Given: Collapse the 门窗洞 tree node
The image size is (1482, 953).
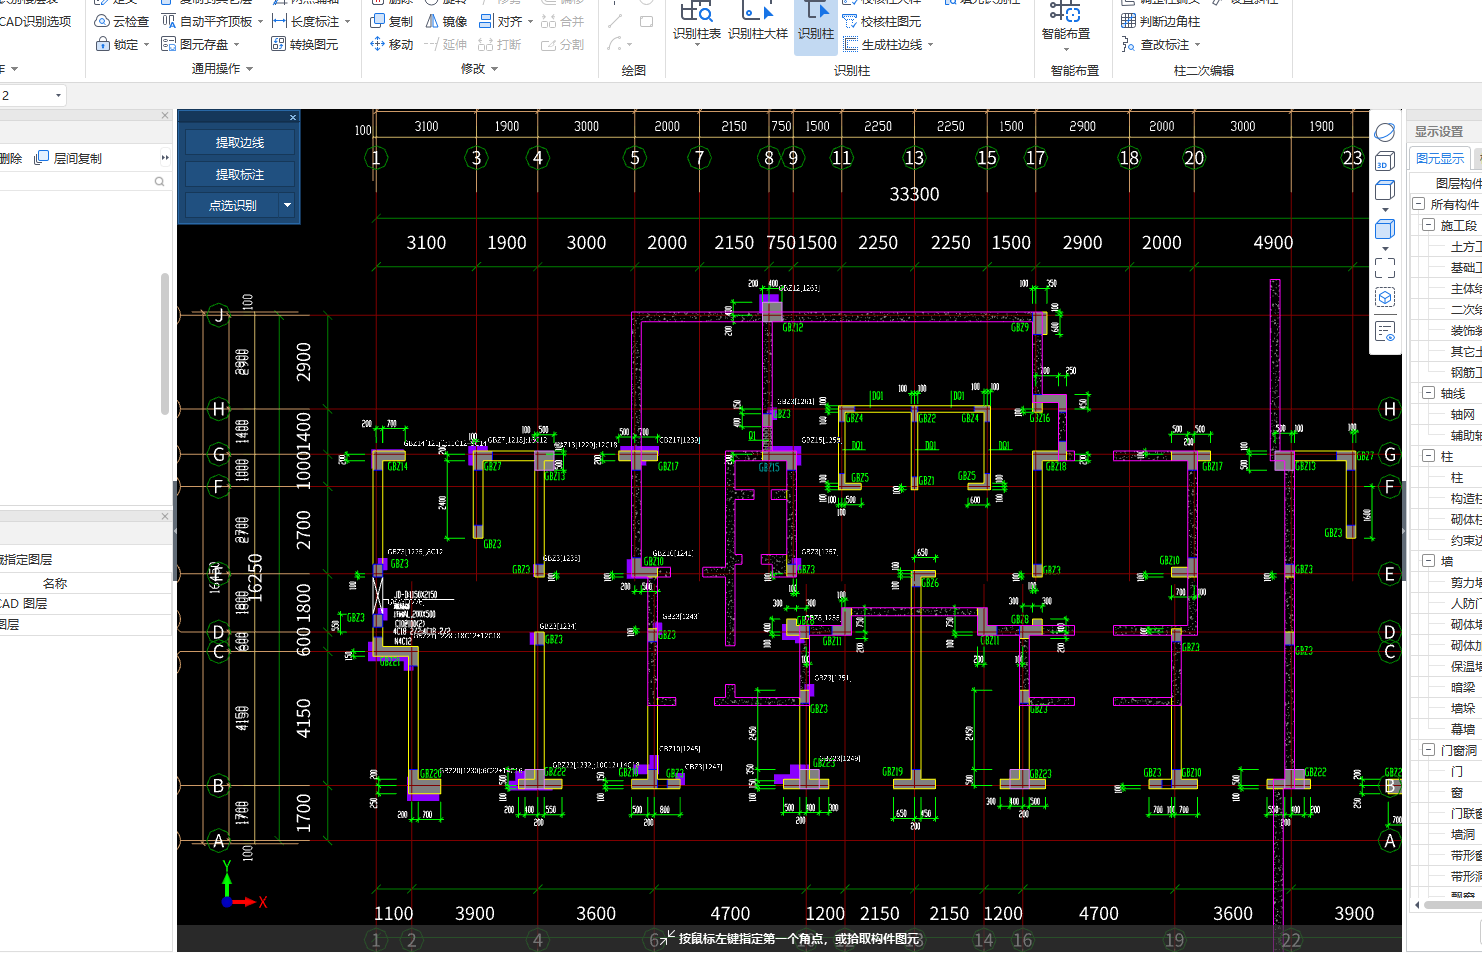Looking at the screenshot, I should coord(1429,750).
